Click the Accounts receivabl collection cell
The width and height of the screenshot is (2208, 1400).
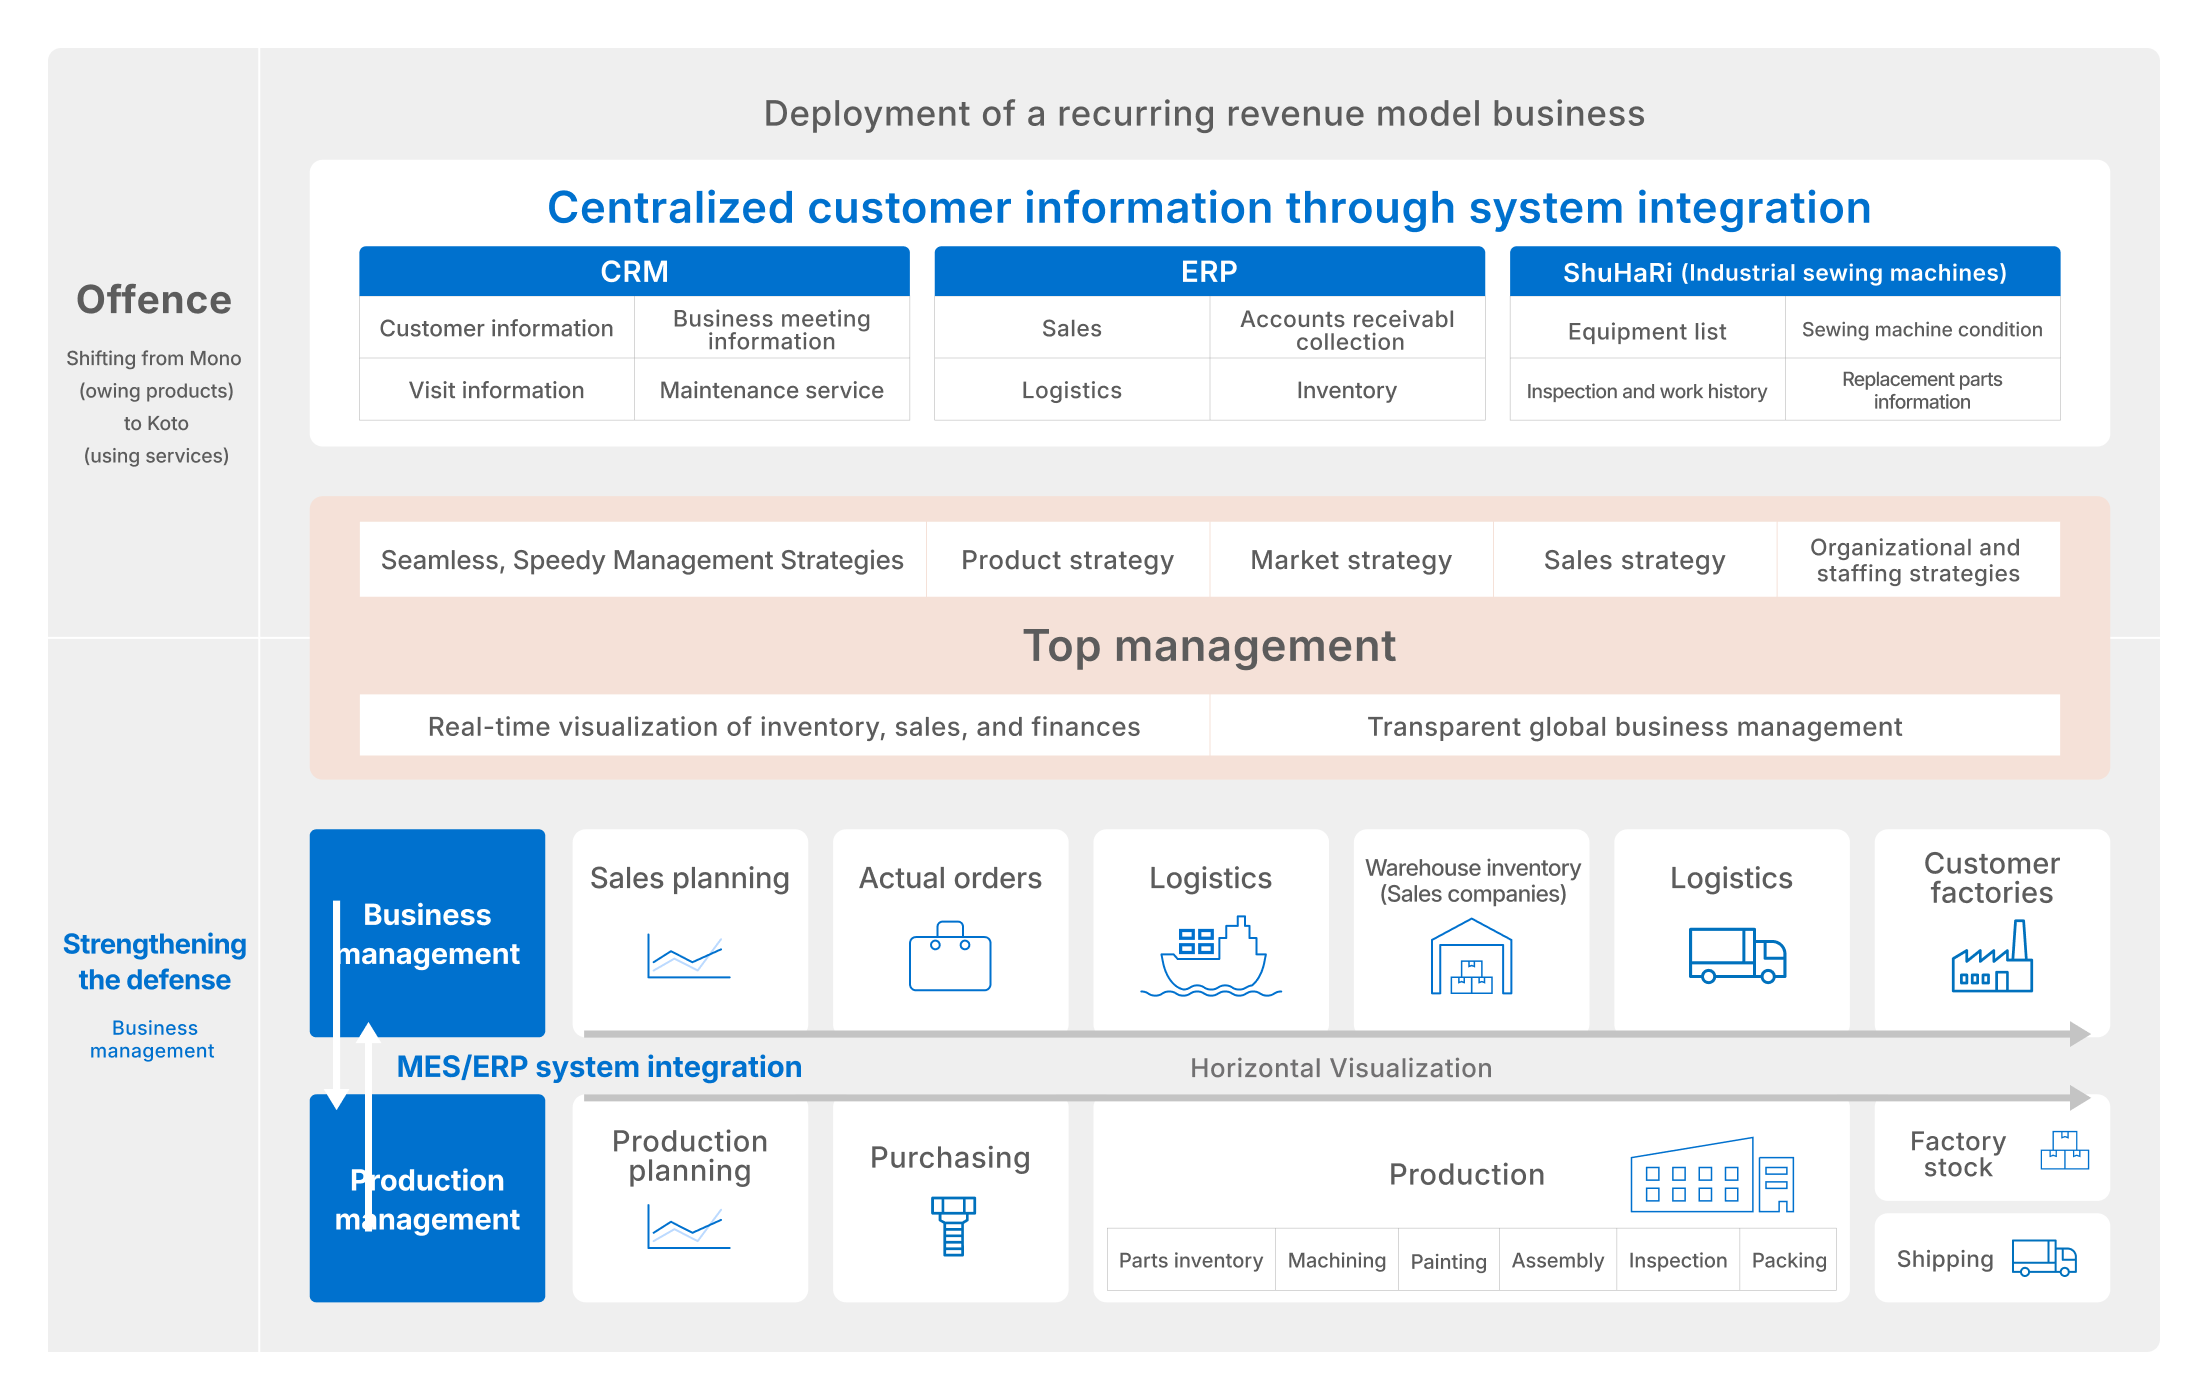click(1347, 328)
